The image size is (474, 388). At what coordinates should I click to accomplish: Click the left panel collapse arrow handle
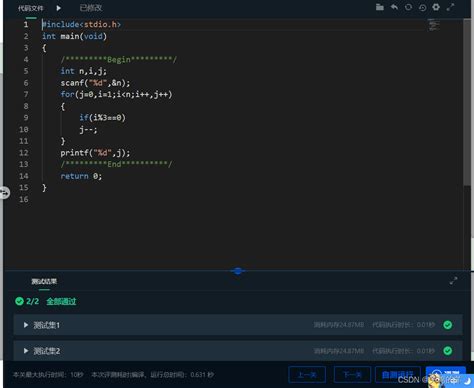pos(5,193)
